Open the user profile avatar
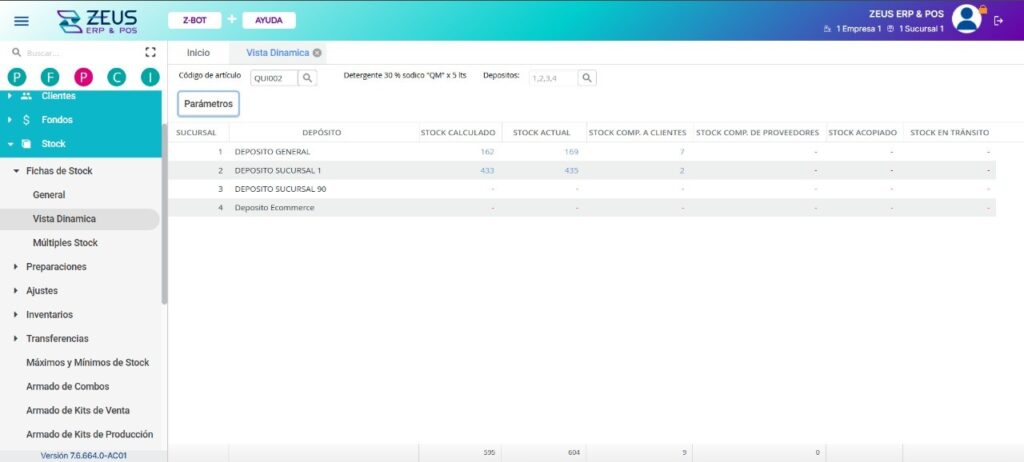Viewport: 1024px width, 462px height. (966, 19)
